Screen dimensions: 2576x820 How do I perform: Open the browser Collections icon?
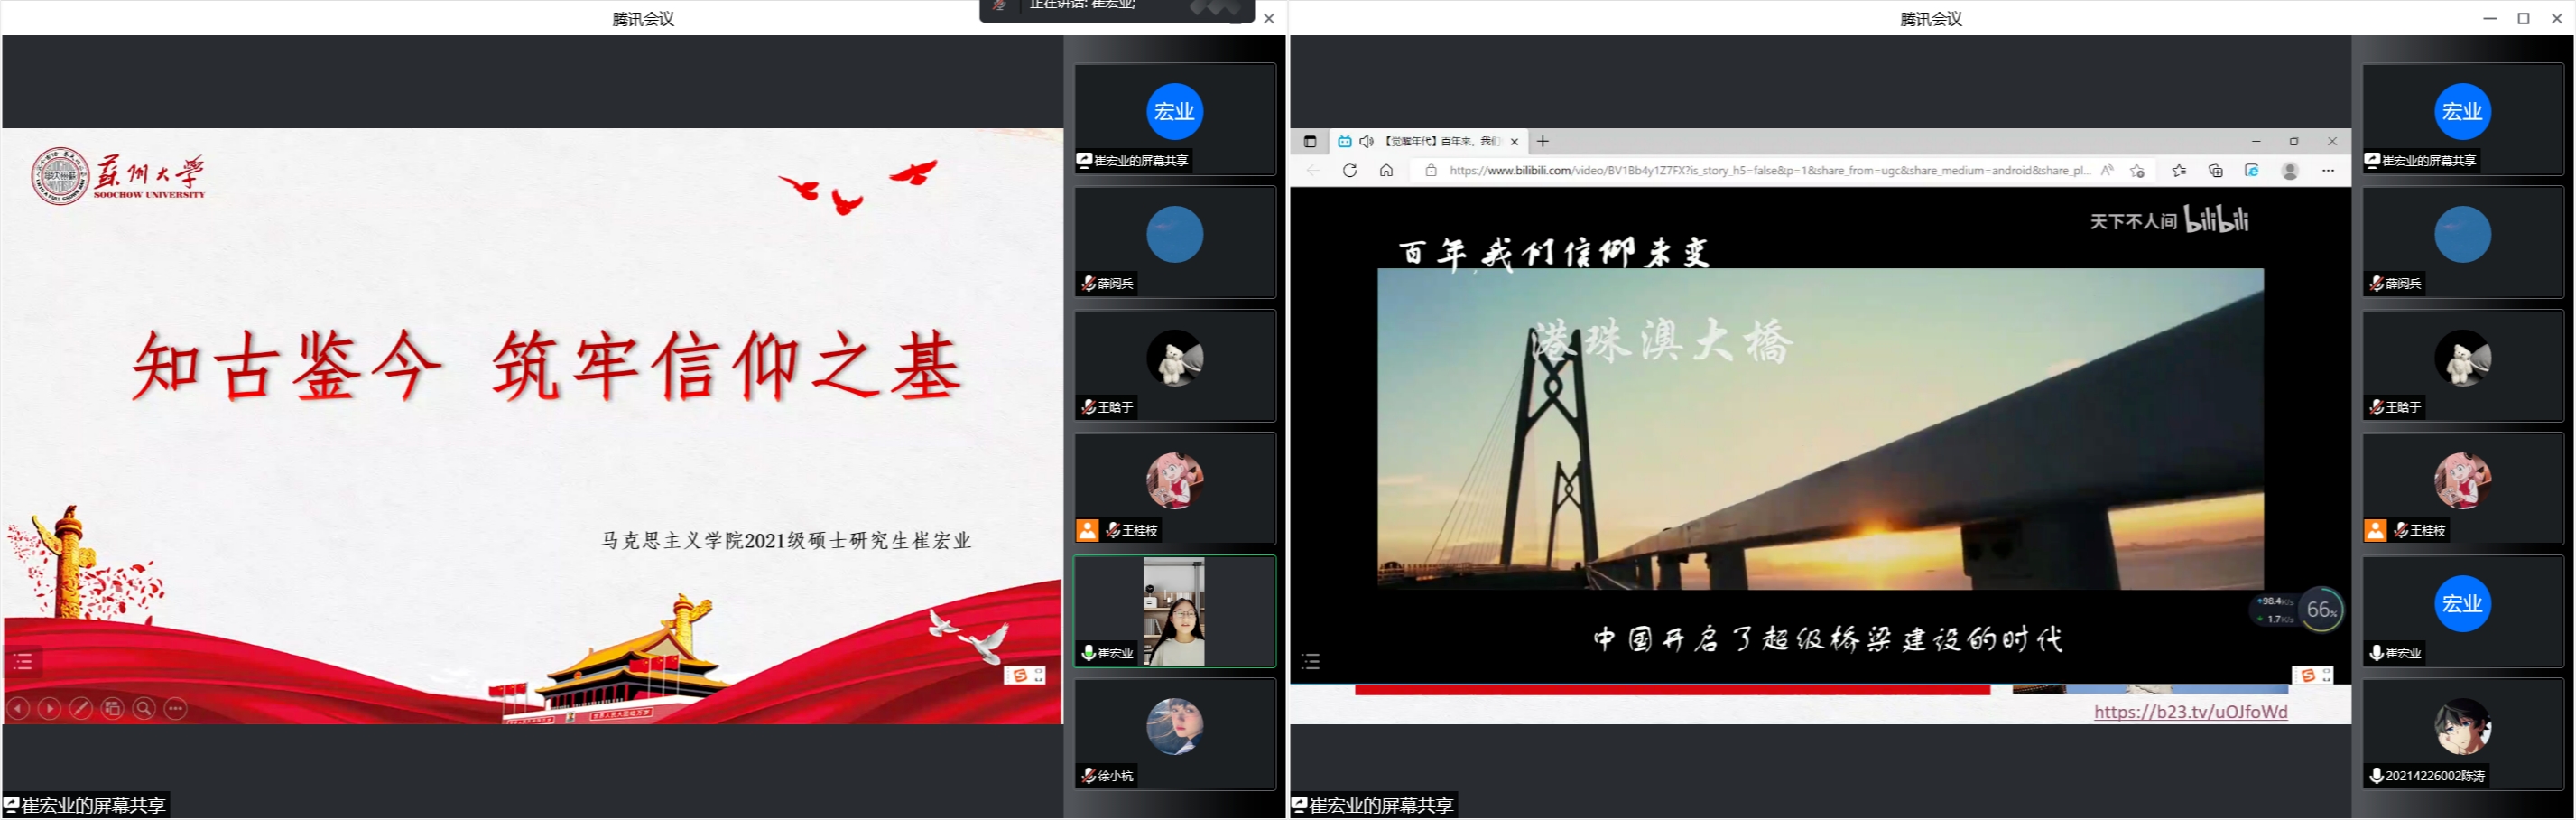tap(2215, 171)
